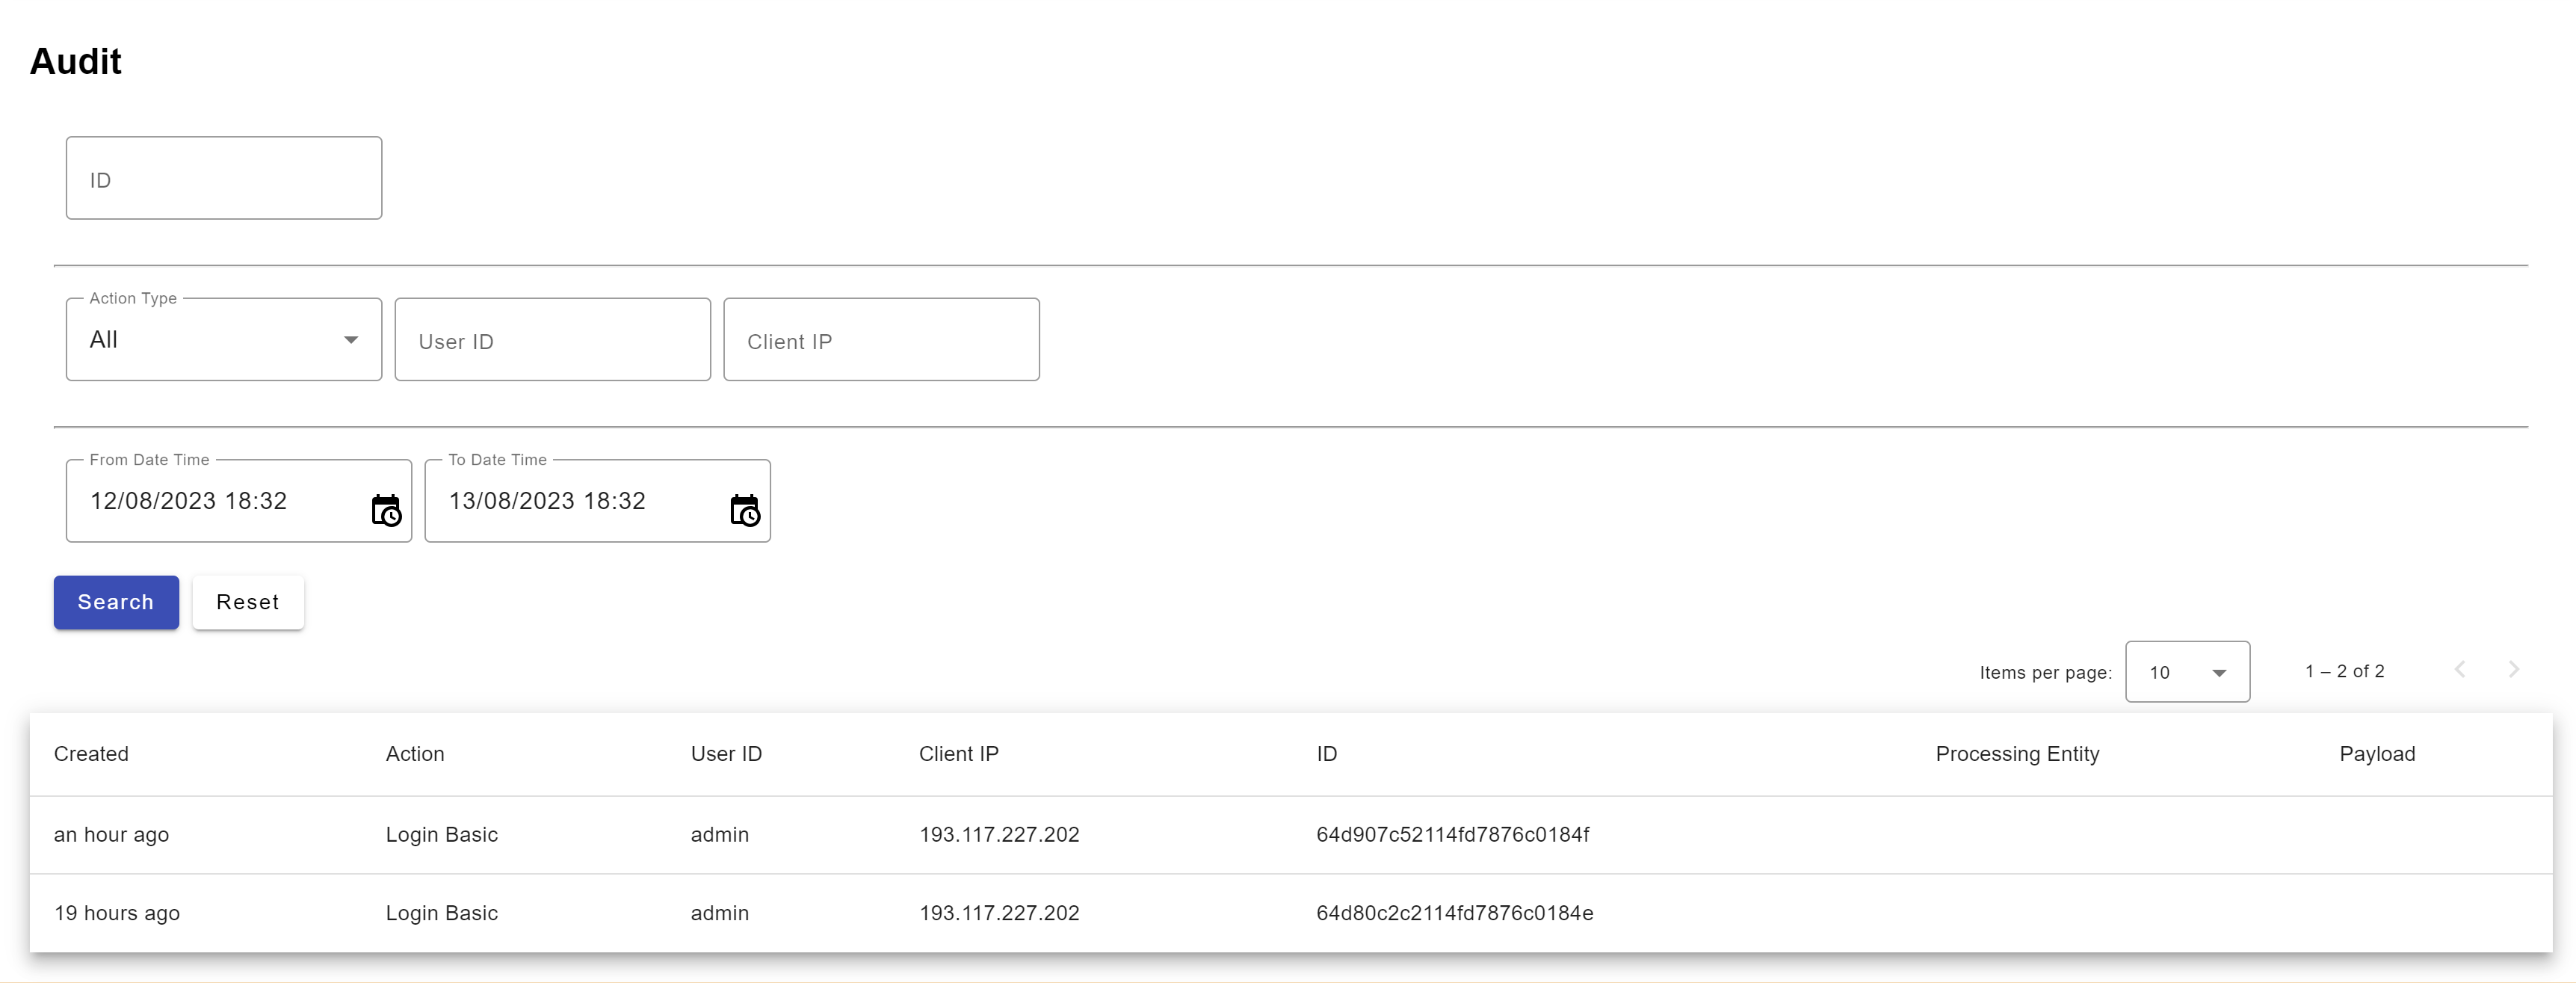Go to previous page of results

[x=2460, y=670]
